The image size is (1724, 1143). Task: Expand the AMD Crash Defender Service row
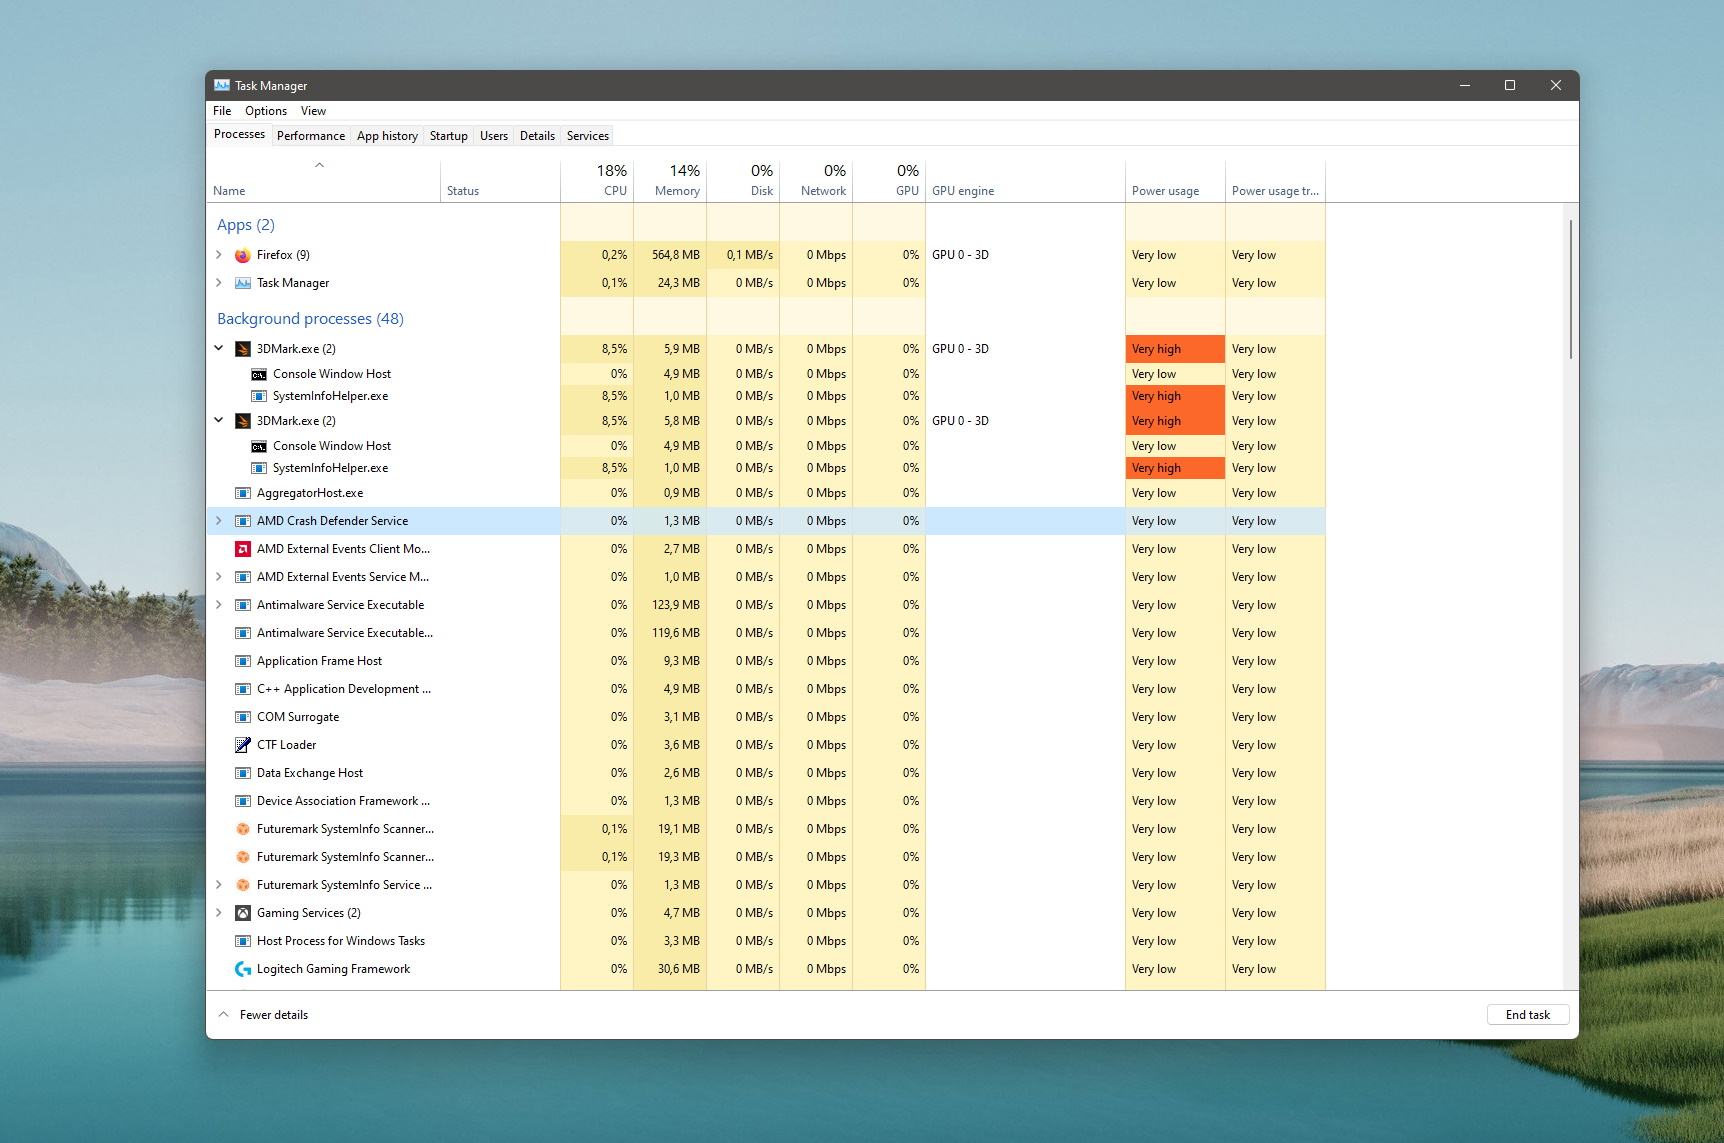click(219, 521)
